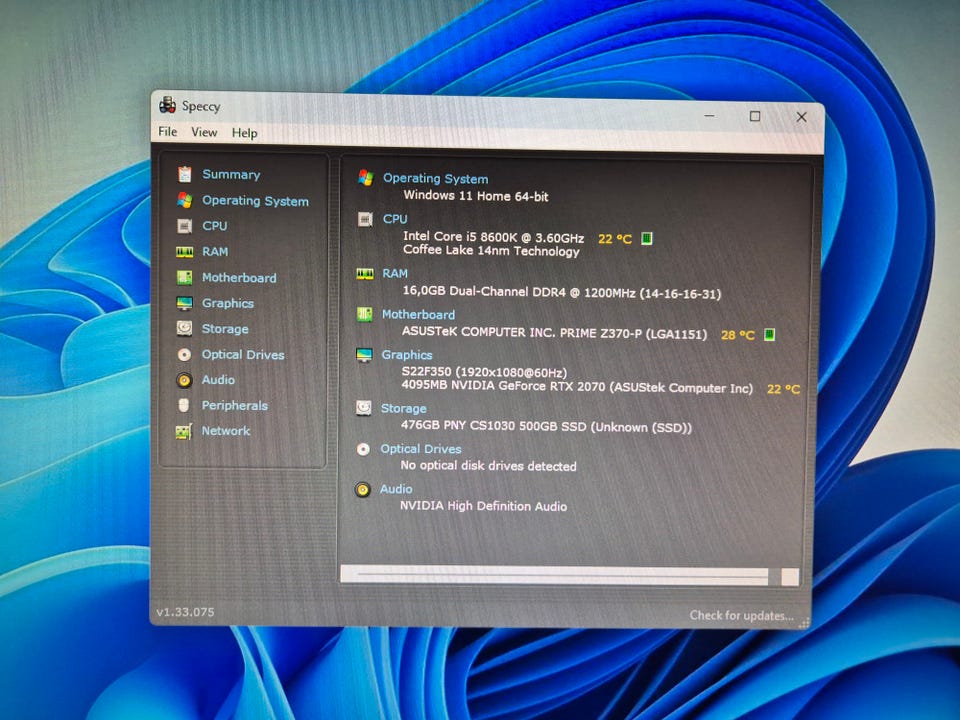960x720 pixels.
Task: Show Graphics details from sidebar
Action: pos(228,303)
